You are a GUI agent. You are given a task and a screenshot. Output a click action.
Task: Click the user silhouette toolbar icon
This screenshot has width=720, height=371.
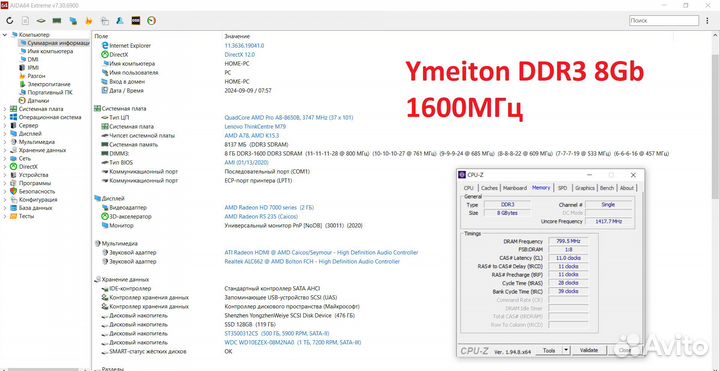pyautogui.click(x=120, y=21)
